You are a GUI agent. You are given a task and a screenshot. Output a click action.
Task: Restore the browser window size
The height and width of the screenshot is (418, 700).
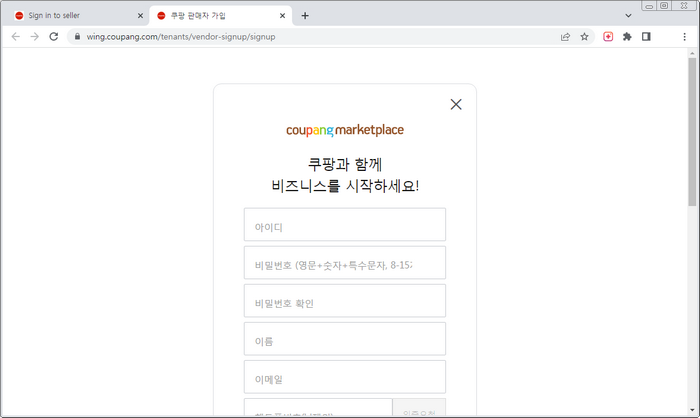click(664, 5)
